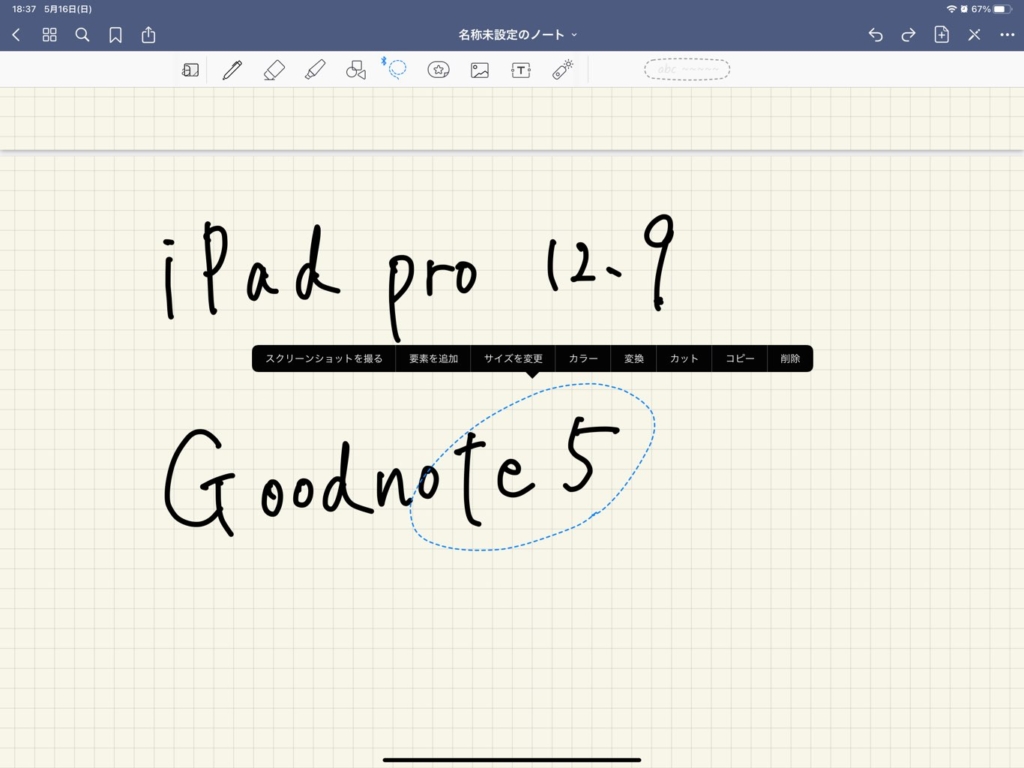Undo the last action
1024x768 pixels.
click(x=876, y=35)
